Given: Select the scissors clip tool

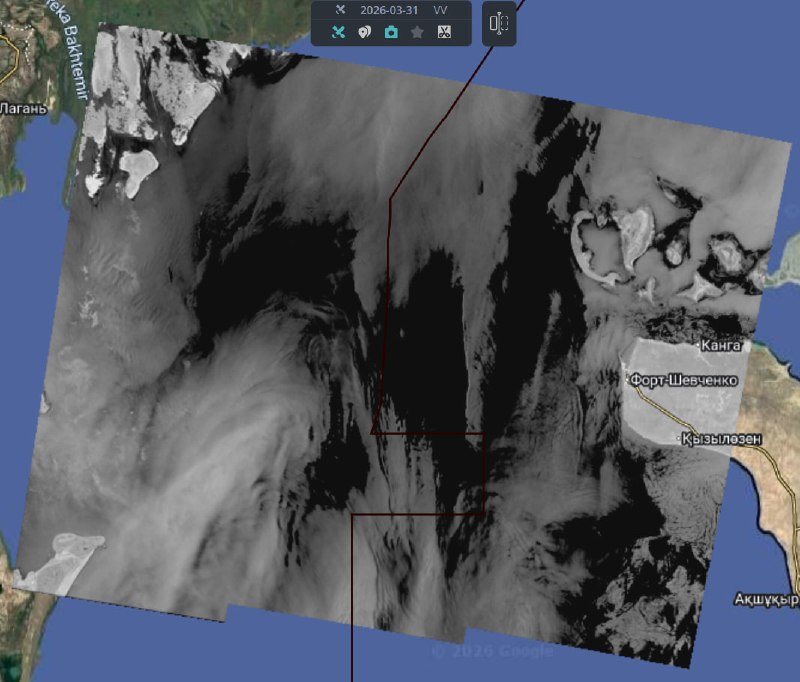Looking at the screenshot, I should 444,32.
